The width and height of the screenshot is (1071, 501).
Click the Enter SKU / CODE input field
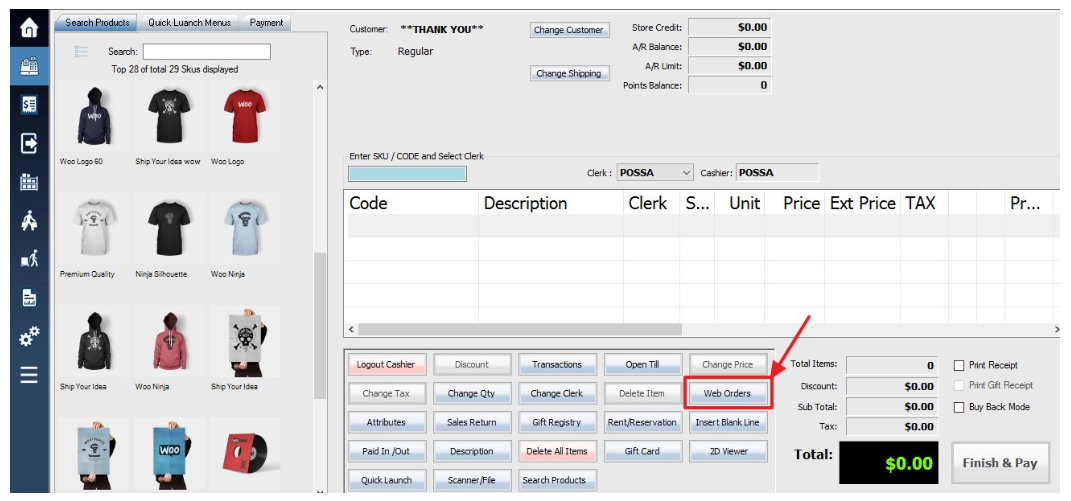point(407,174)
